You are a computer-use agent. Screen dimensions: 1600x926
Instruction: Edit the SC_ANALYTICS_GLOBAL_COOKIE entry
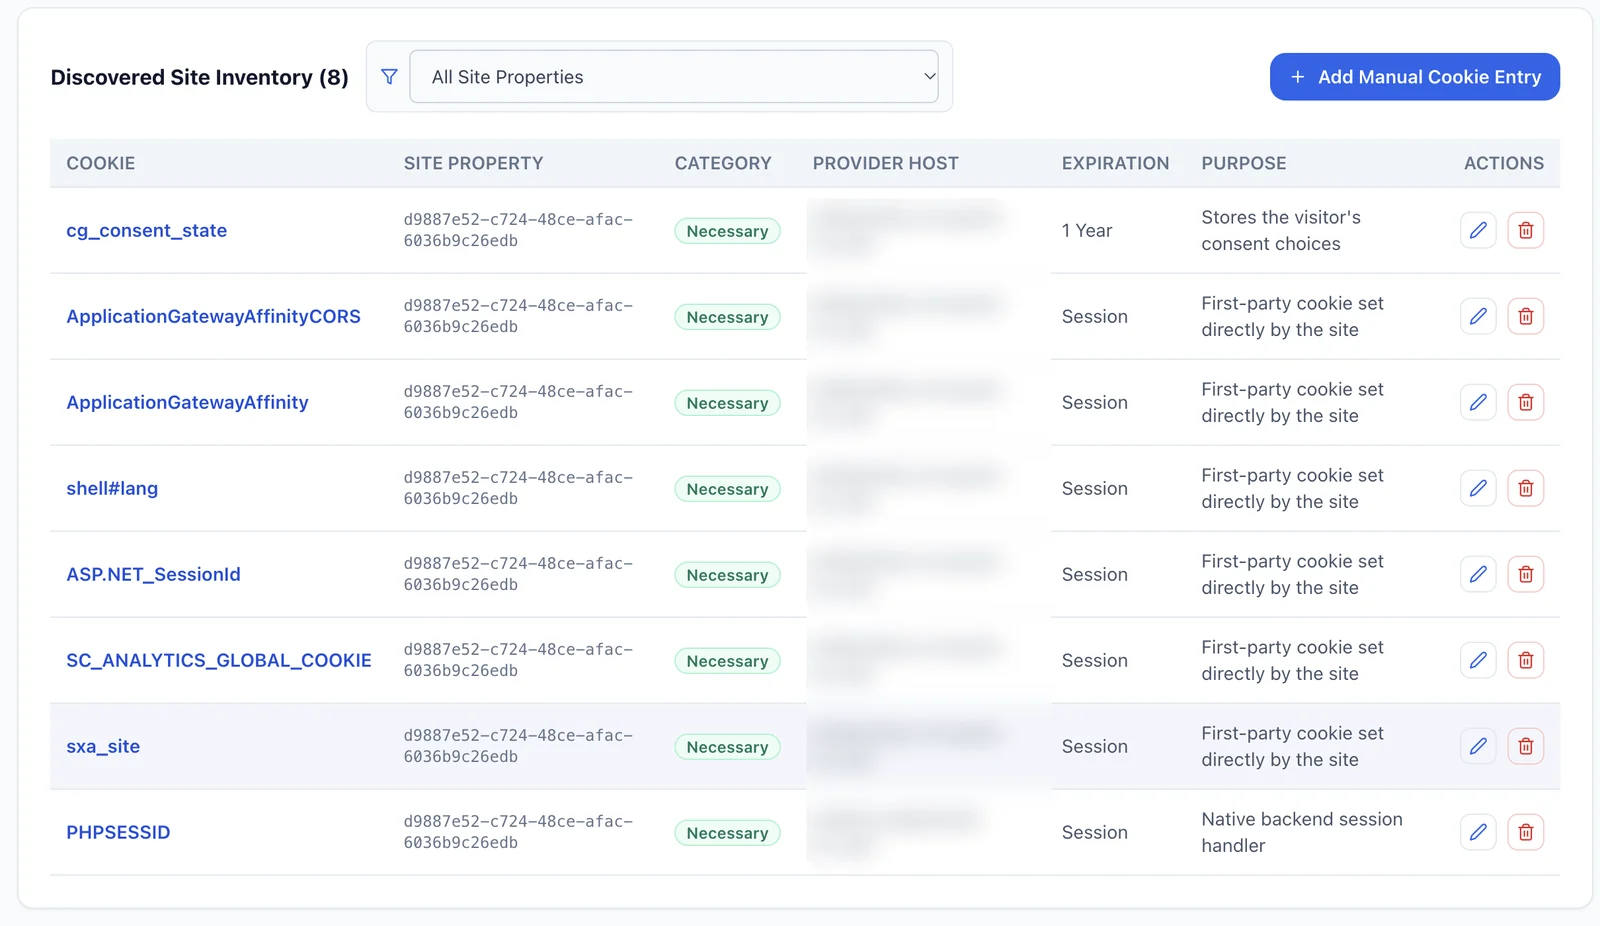[x=1478, y=660]
